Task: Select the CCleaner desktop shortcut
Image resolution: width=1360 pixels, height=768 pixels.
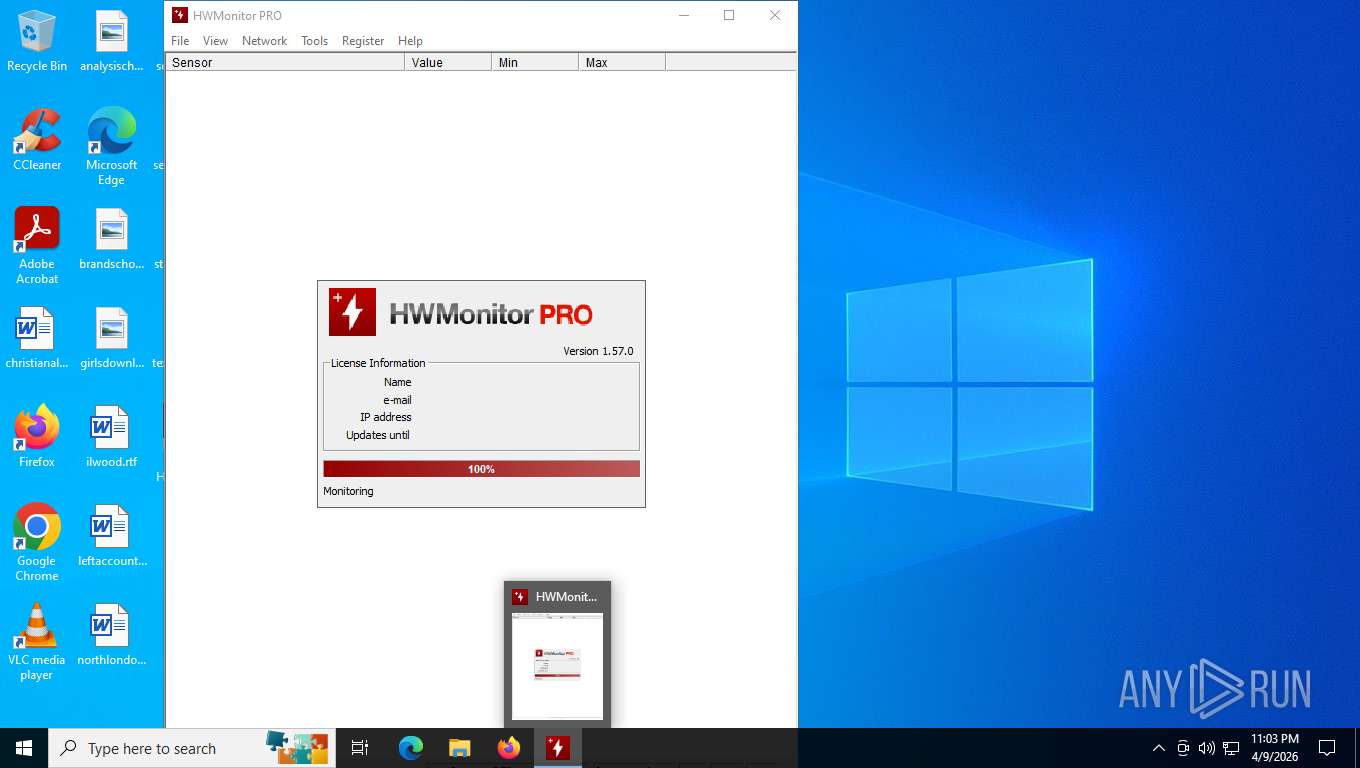Action: (x=37, y=140)
